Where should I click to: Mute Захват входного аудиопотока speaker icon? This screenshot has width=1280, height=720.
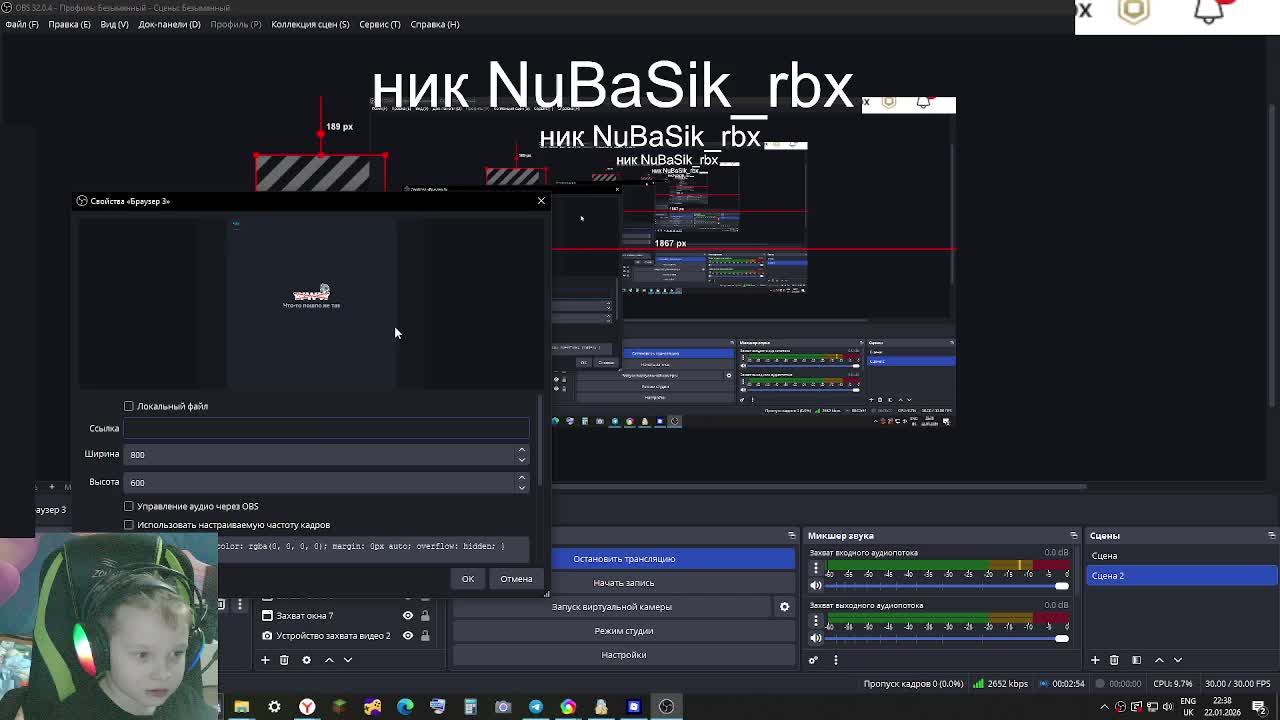[x=815, y=585]
